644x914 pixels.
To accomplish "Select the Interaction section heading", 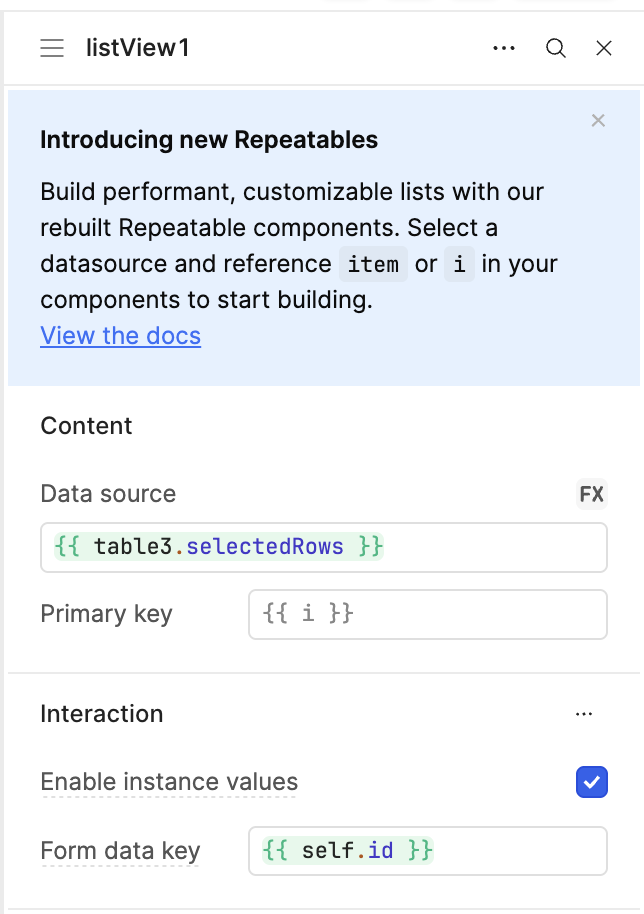I will point(102,714).
